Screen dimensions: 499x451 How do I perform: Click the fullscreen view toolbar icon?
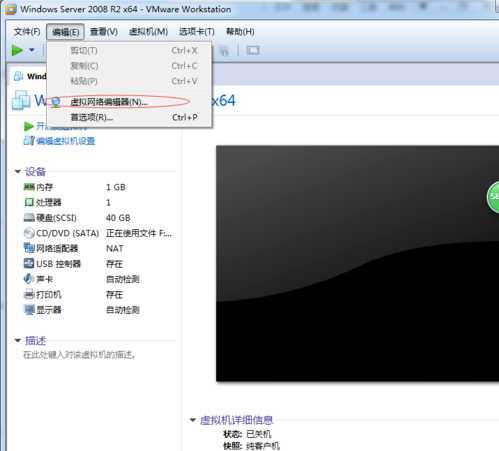click(x=253, y=51)
